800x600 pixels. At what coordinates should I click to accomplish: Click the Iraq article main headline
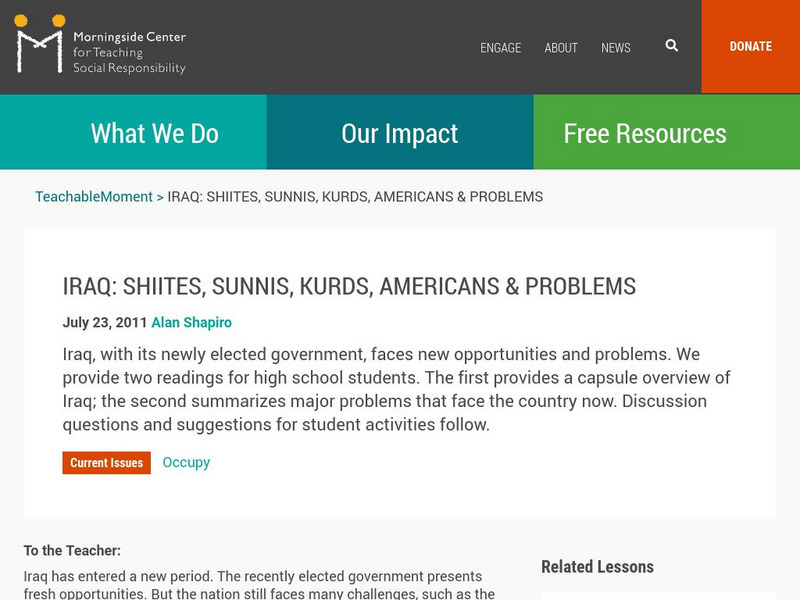point(349,286)
